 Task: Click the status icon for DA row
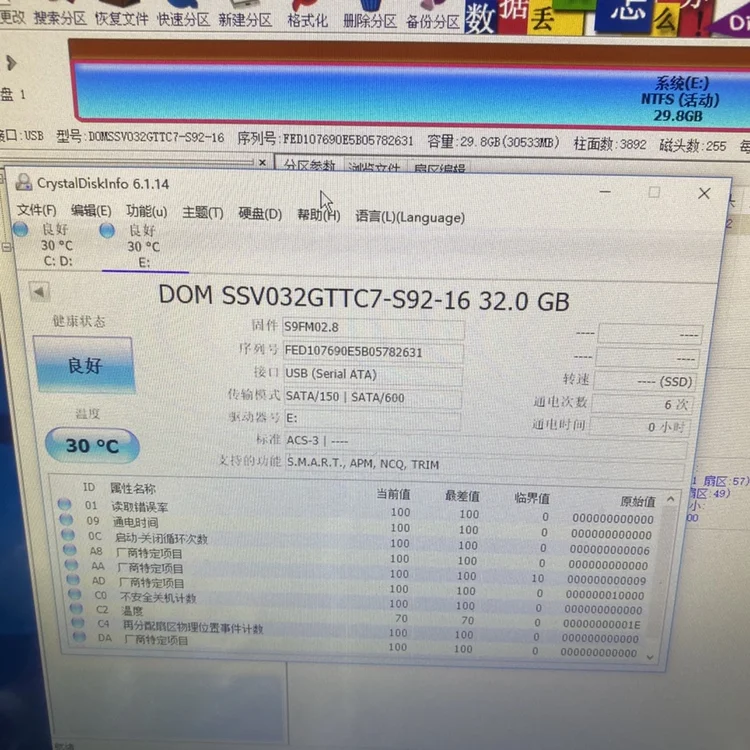pos(79,637)
